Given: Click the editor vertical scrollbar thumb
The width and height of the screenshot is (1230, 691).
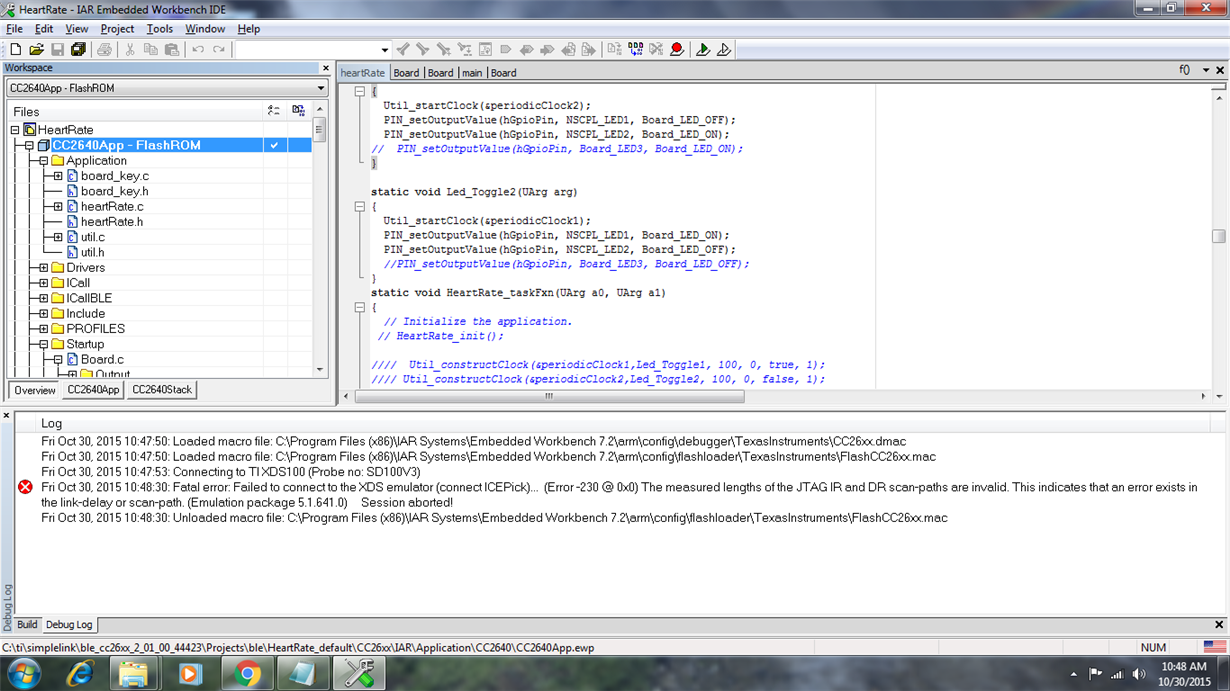Looking at the screenshot, I should pos(1218,237).
